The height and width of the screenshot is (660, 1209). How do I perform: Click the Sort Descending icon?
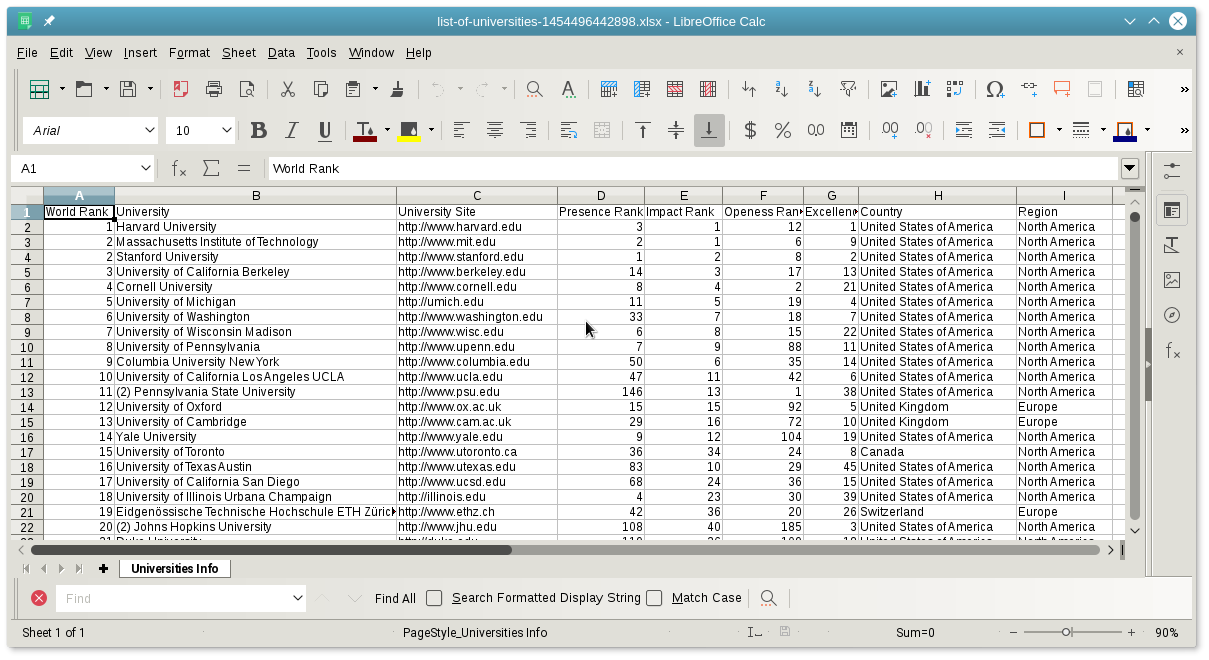(815, 89)
